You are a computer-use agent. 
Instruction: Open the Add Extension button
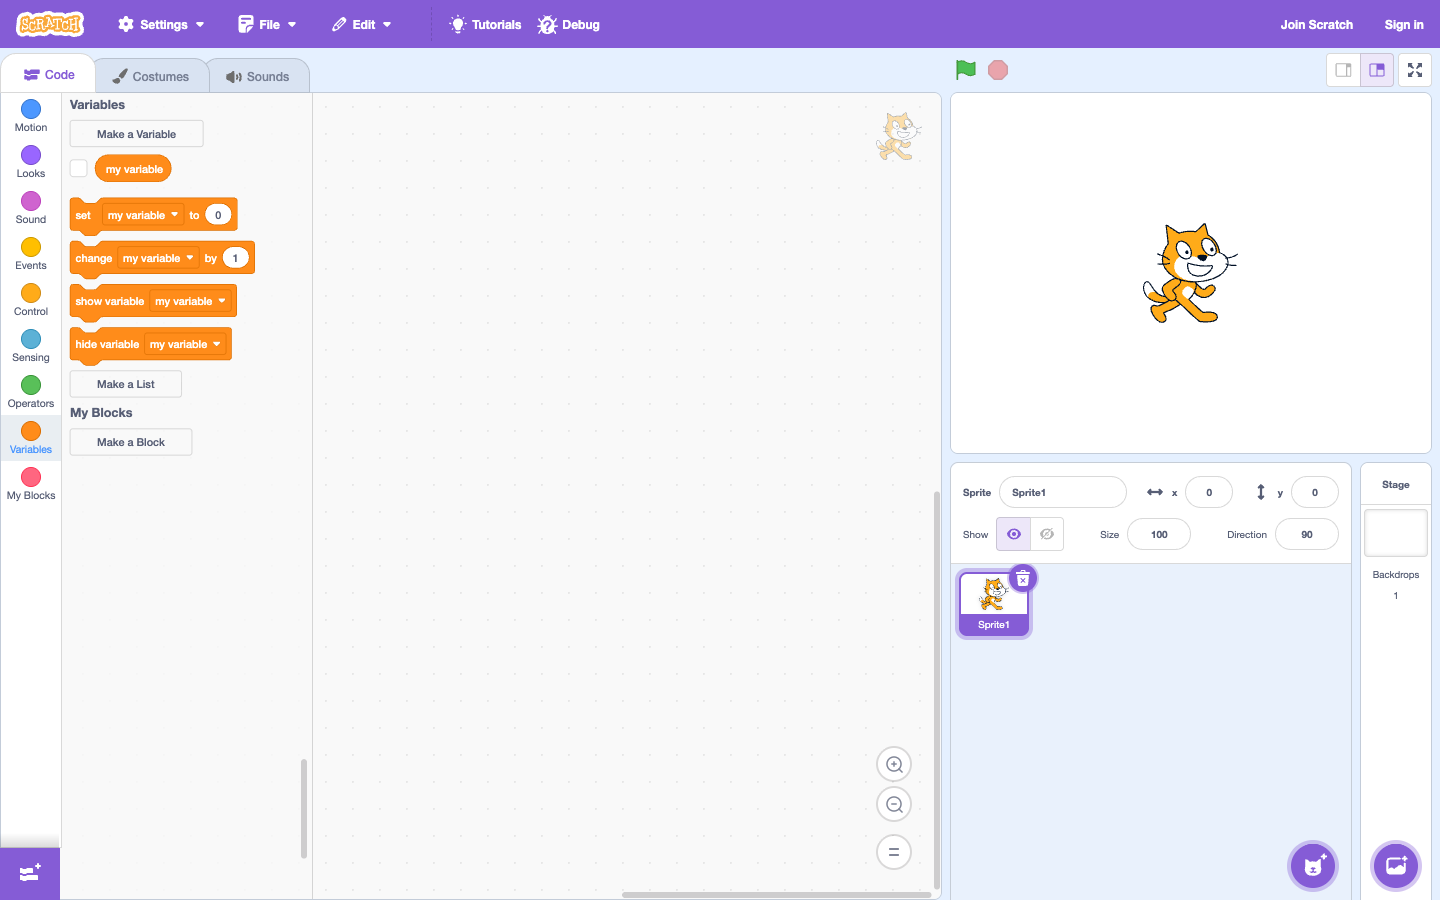tap(30, 873)
